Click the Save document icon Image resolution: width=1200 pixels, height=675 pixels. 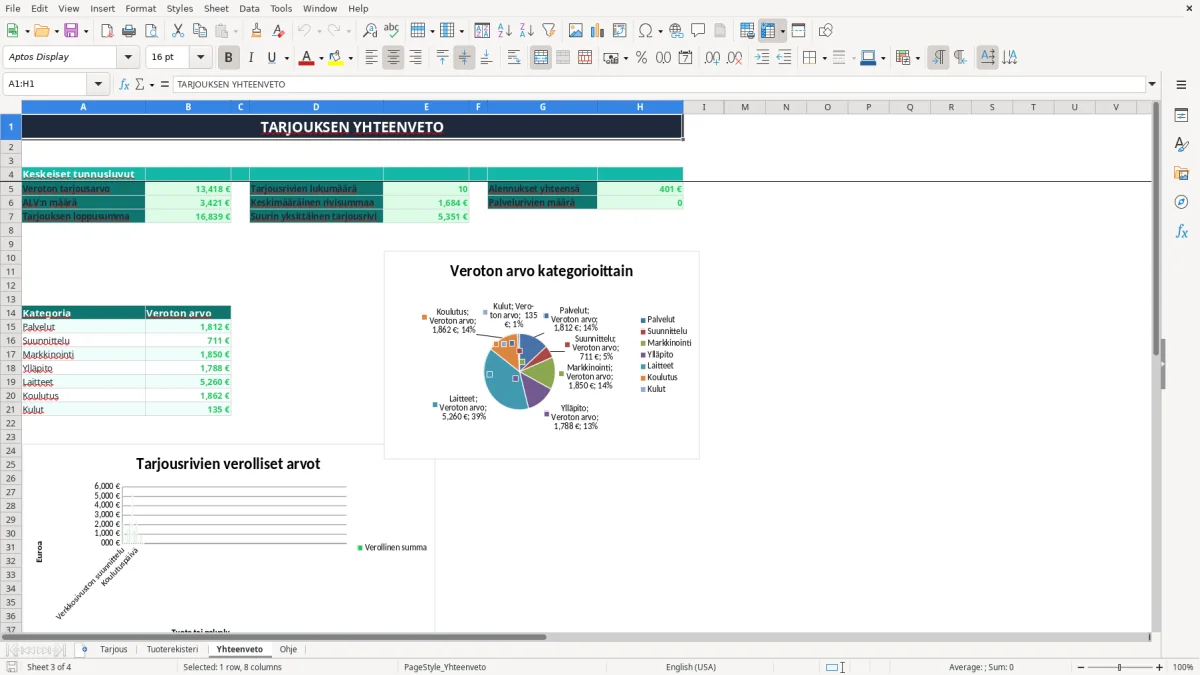71,31
